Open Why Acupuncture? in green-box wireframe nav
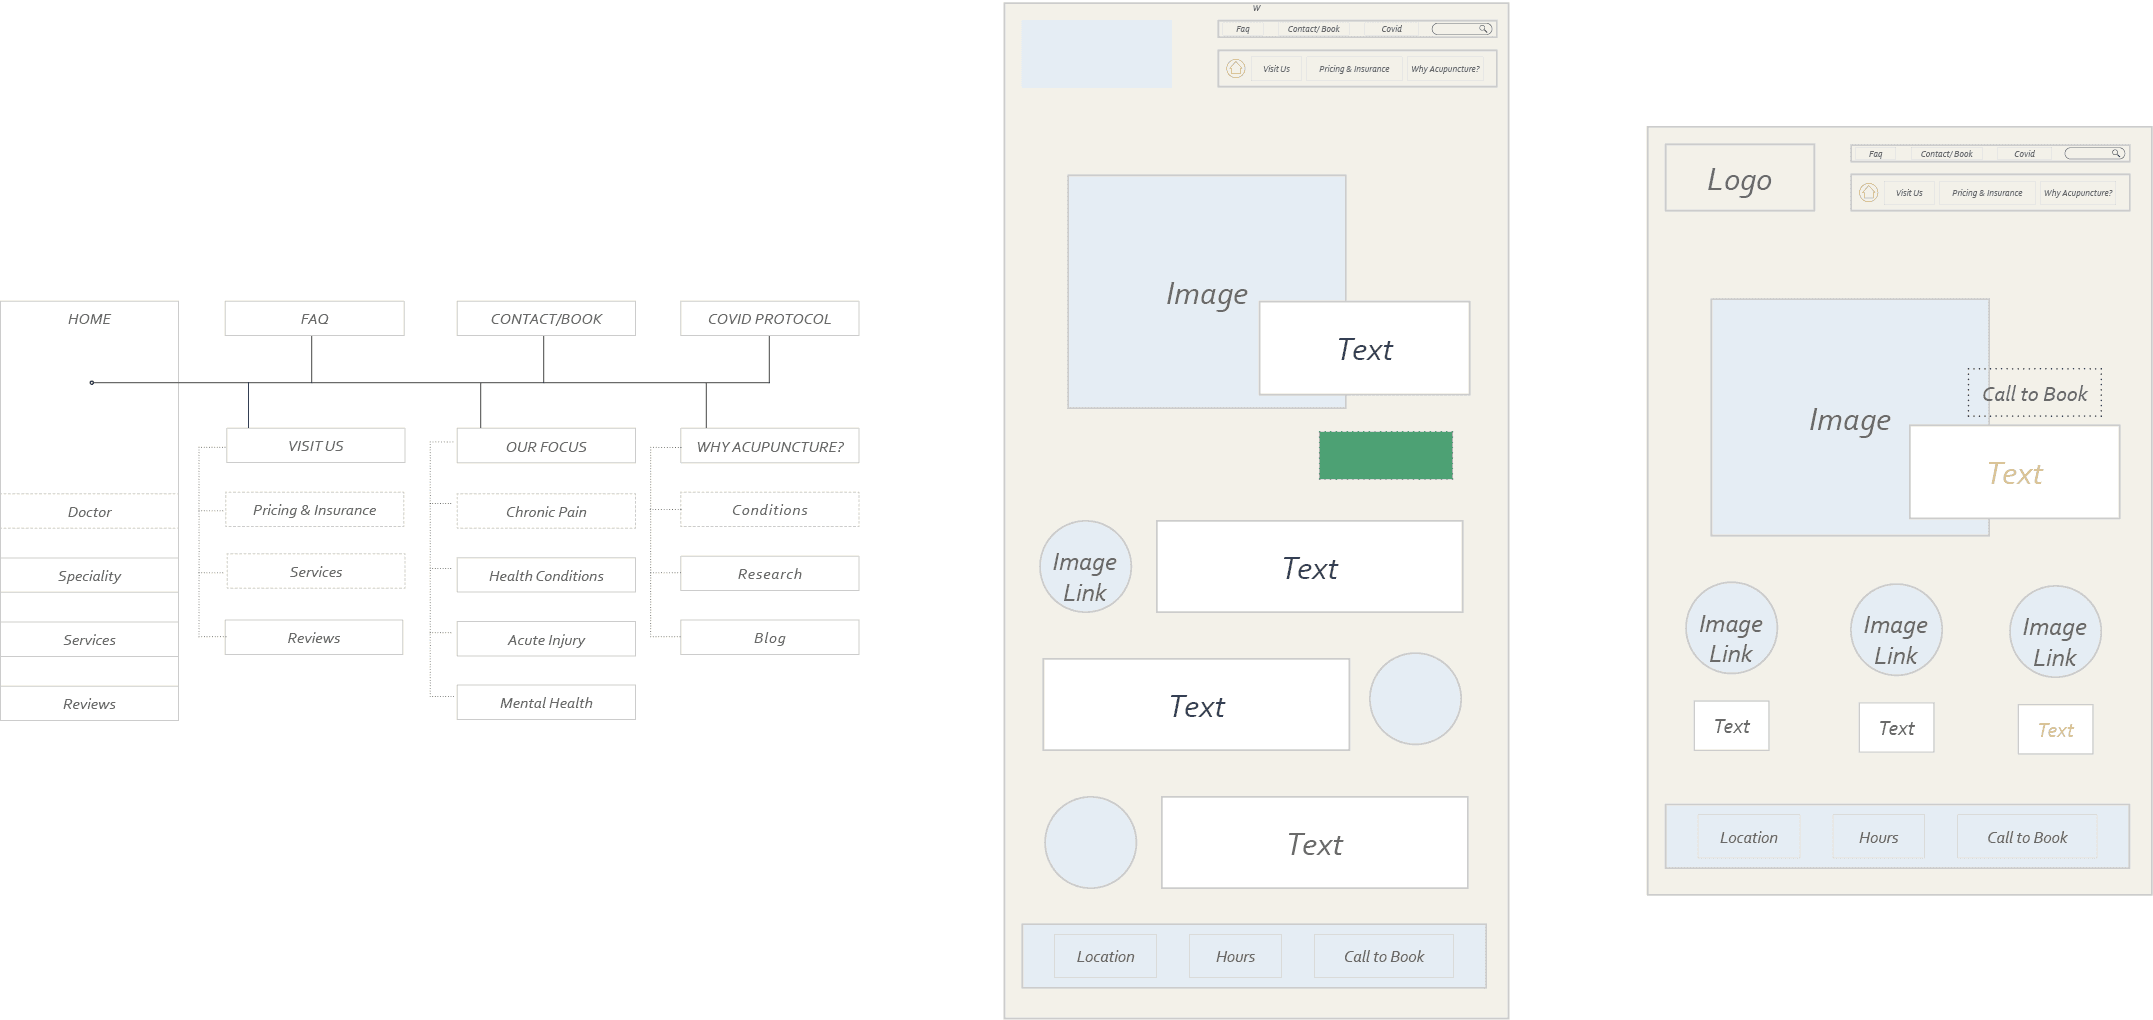This screenshot has height=1020, width=2153. coord(1445,69)
